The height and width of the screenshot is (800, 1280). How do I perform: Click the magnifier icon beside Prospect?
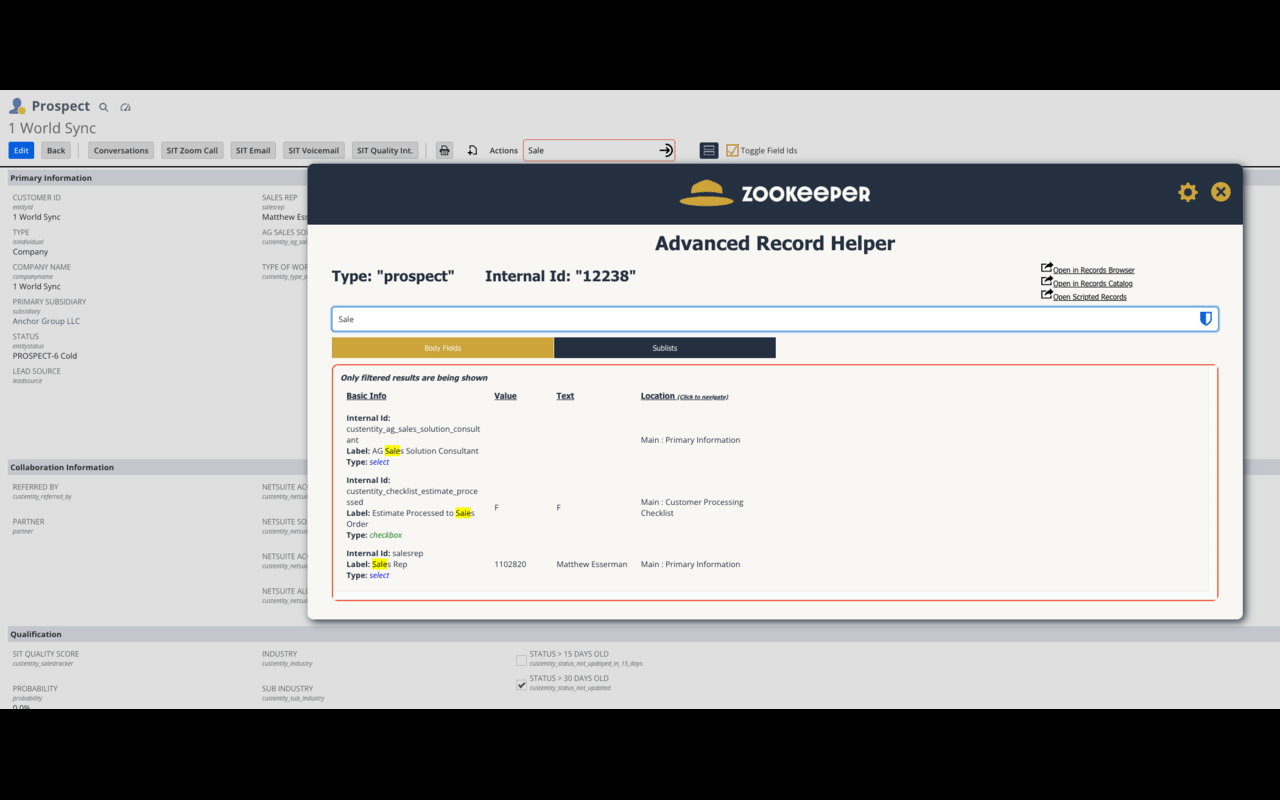(103, 107)
